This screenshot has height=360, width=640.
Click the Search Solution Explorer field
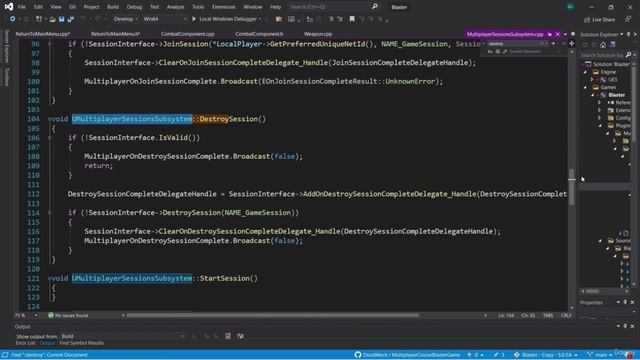coord(602,55)
